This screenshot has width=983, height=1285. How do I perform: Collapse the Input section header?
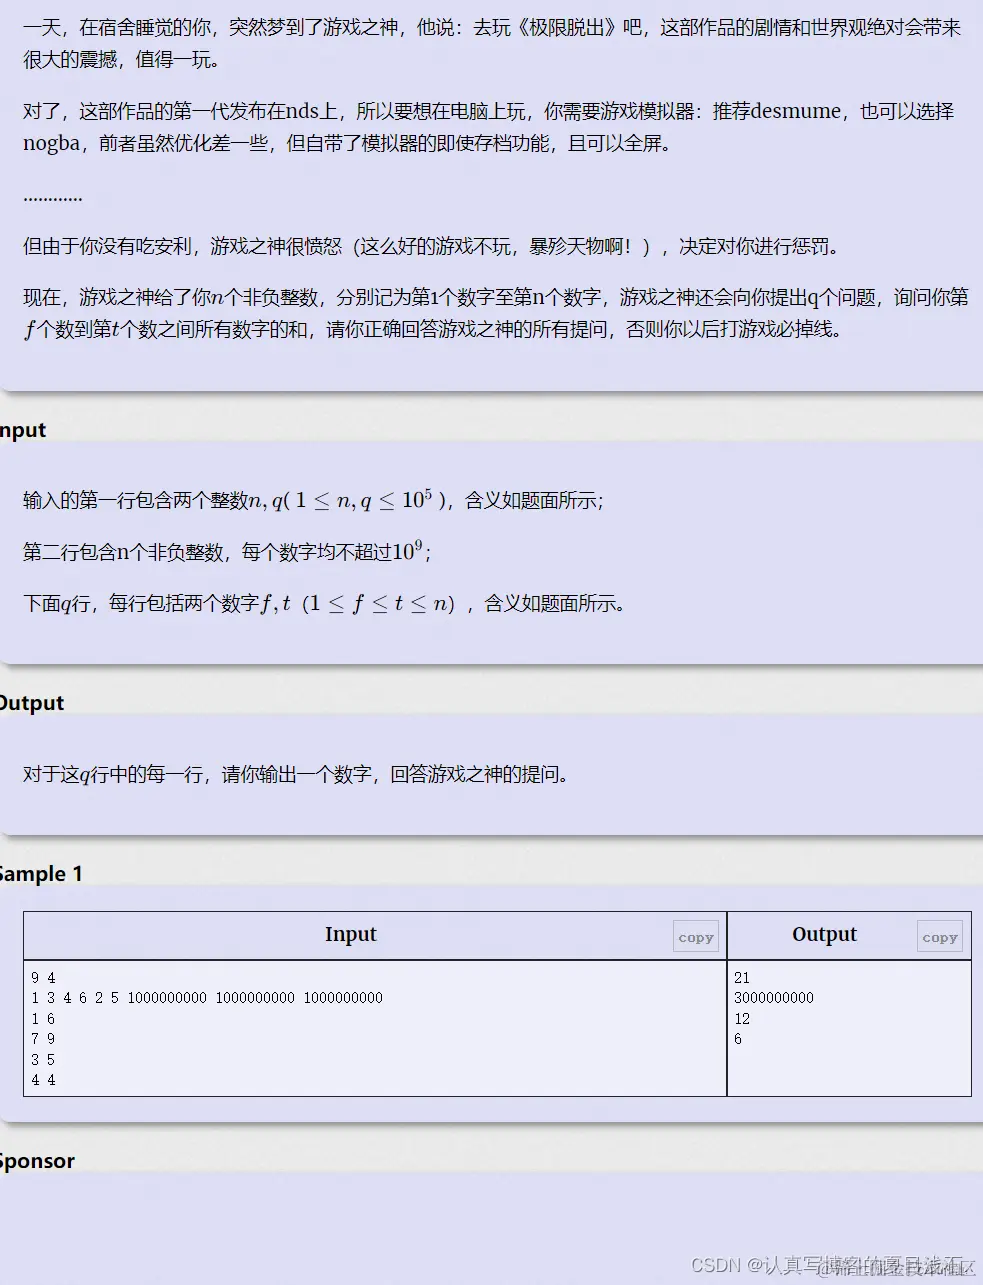[x=22, y=430]
